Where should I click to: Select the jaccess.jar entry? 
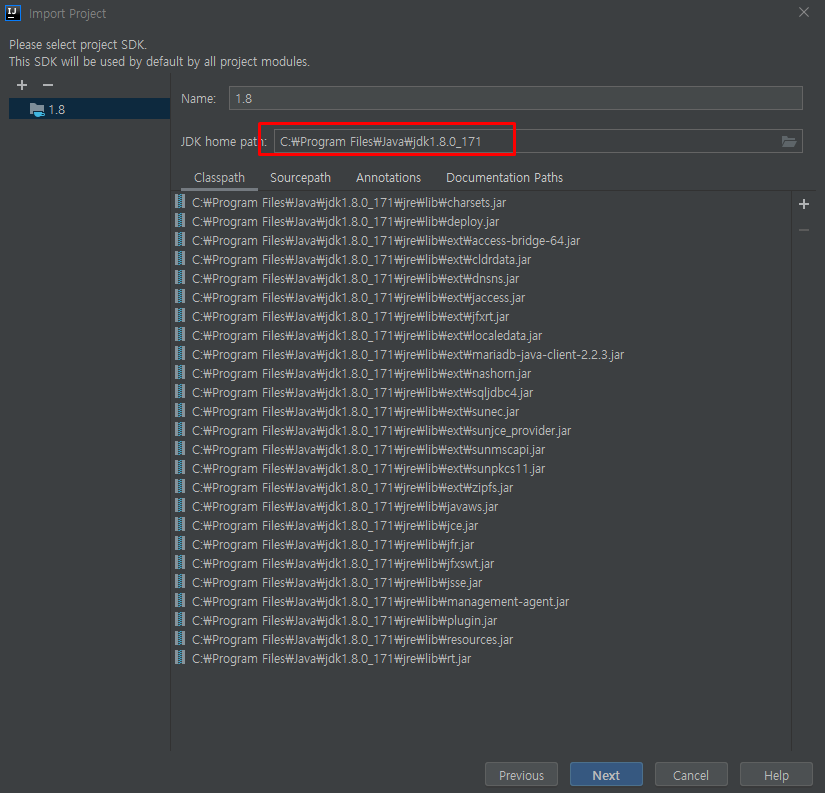(x=481, y=297)
